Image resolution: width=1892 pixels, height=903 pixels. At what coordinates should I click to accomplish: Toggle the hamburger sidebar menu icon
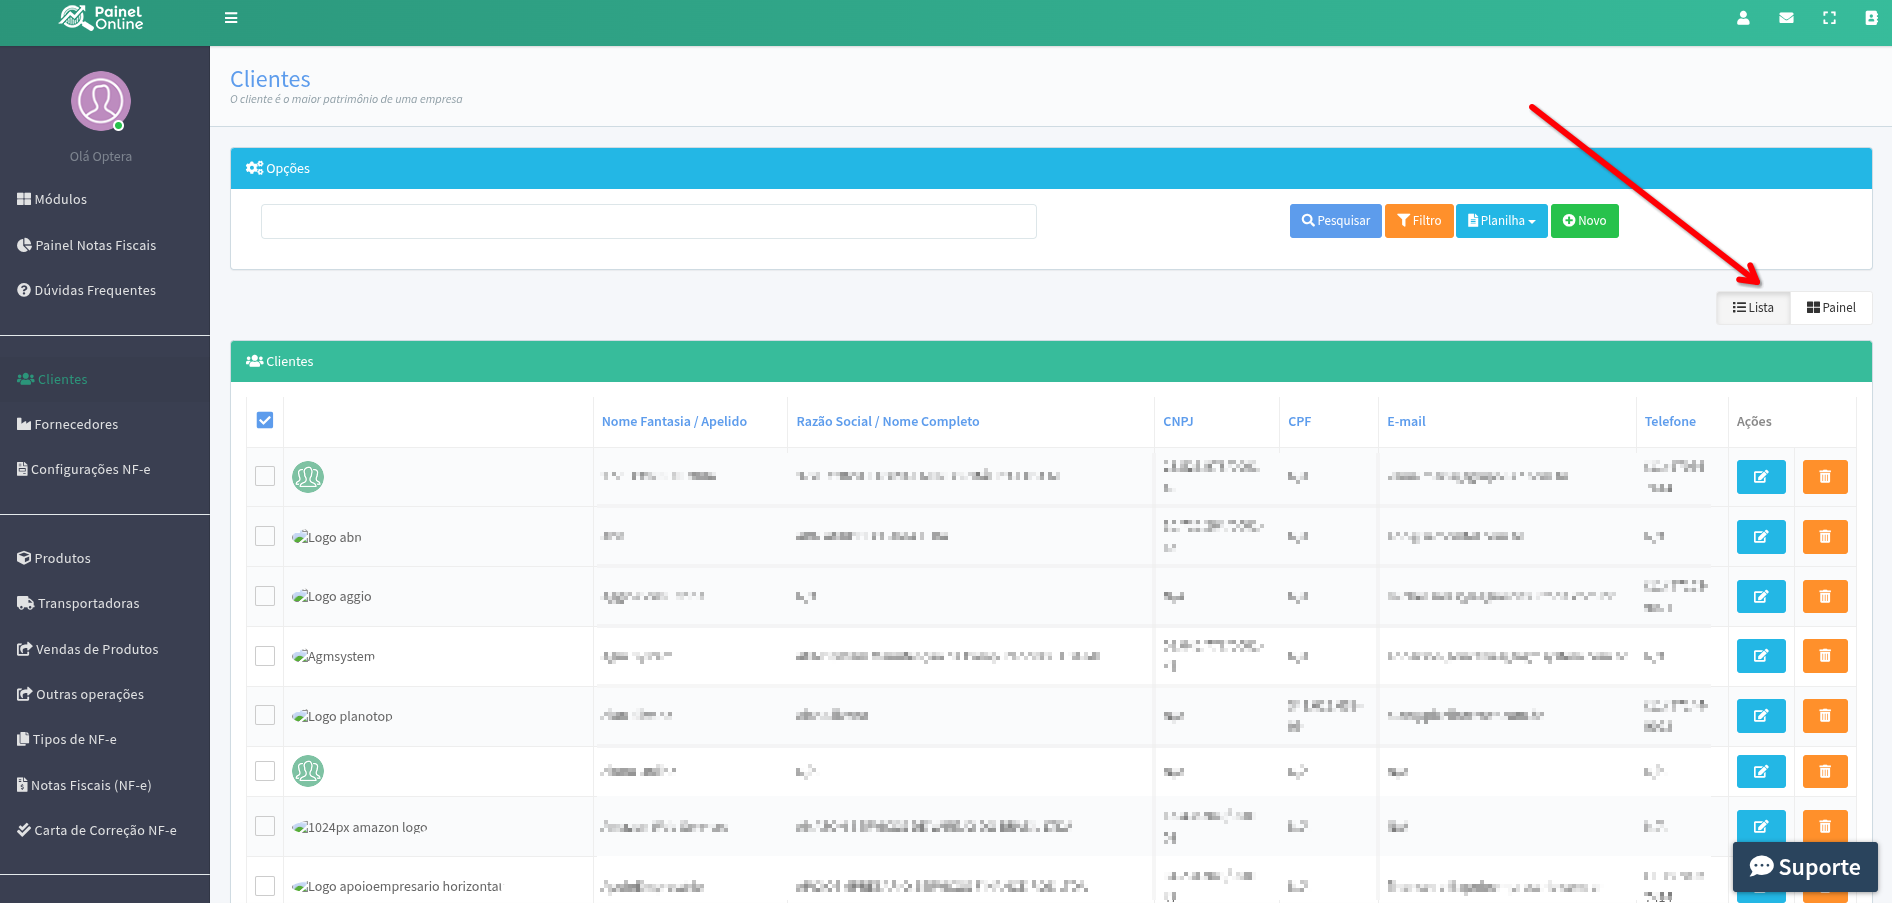coord(231,18)
